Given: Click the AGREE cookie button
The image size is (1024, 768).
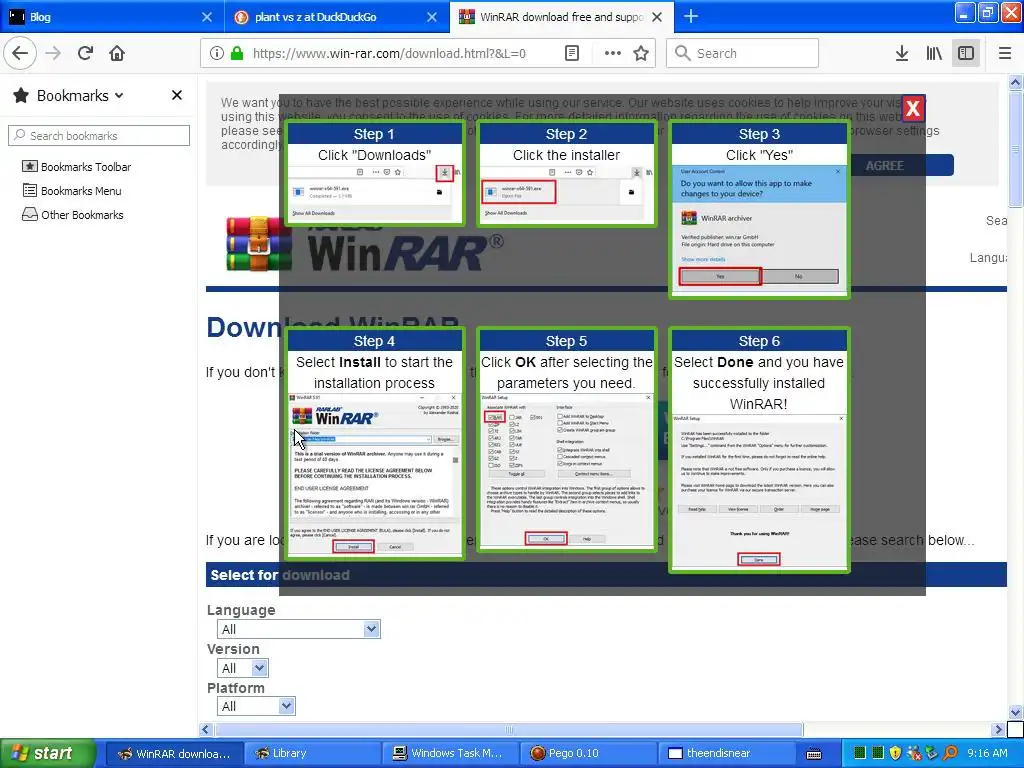Looking at the screenshot, I should coord(885,165).
